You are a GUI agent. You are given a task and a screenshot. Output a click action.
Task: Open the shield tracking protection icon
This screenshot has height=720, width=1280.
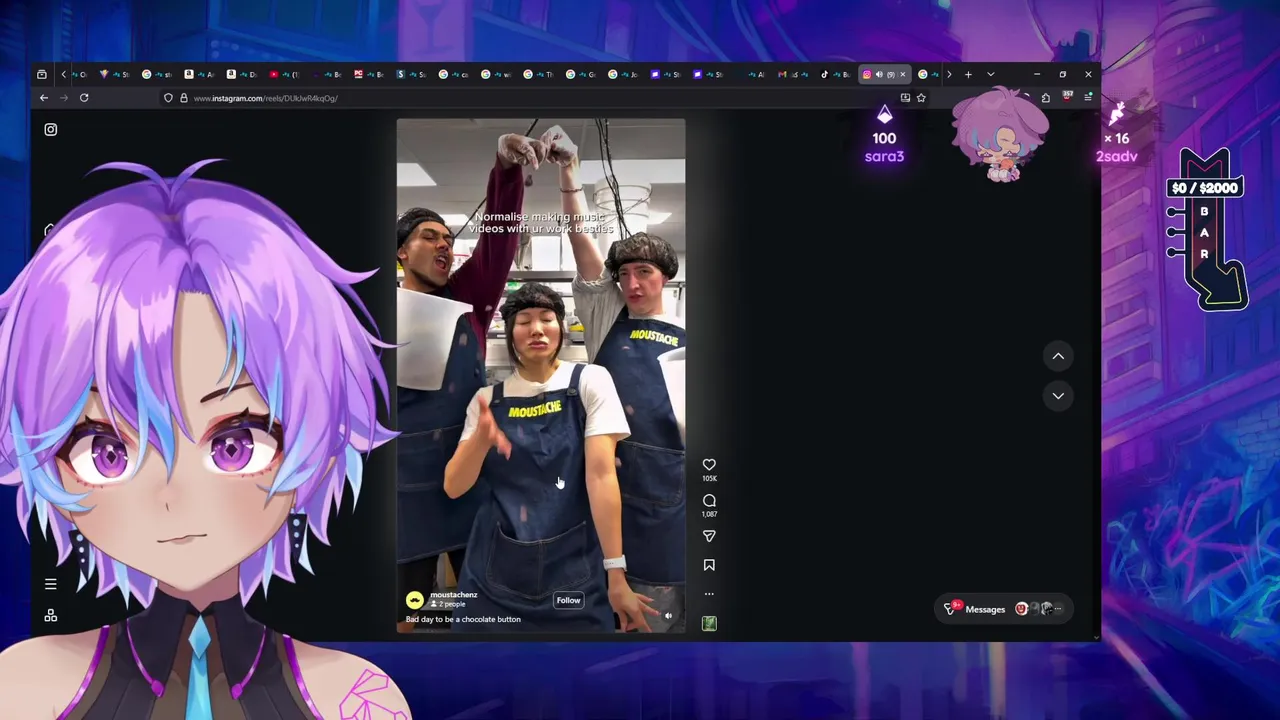click(168, 98)
